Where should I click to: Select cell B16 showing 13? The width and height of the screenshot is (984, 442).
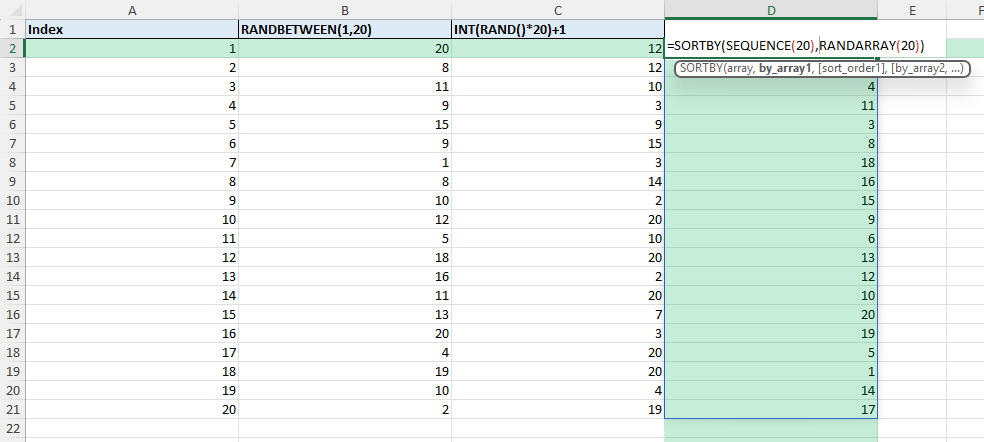[345, 314]
